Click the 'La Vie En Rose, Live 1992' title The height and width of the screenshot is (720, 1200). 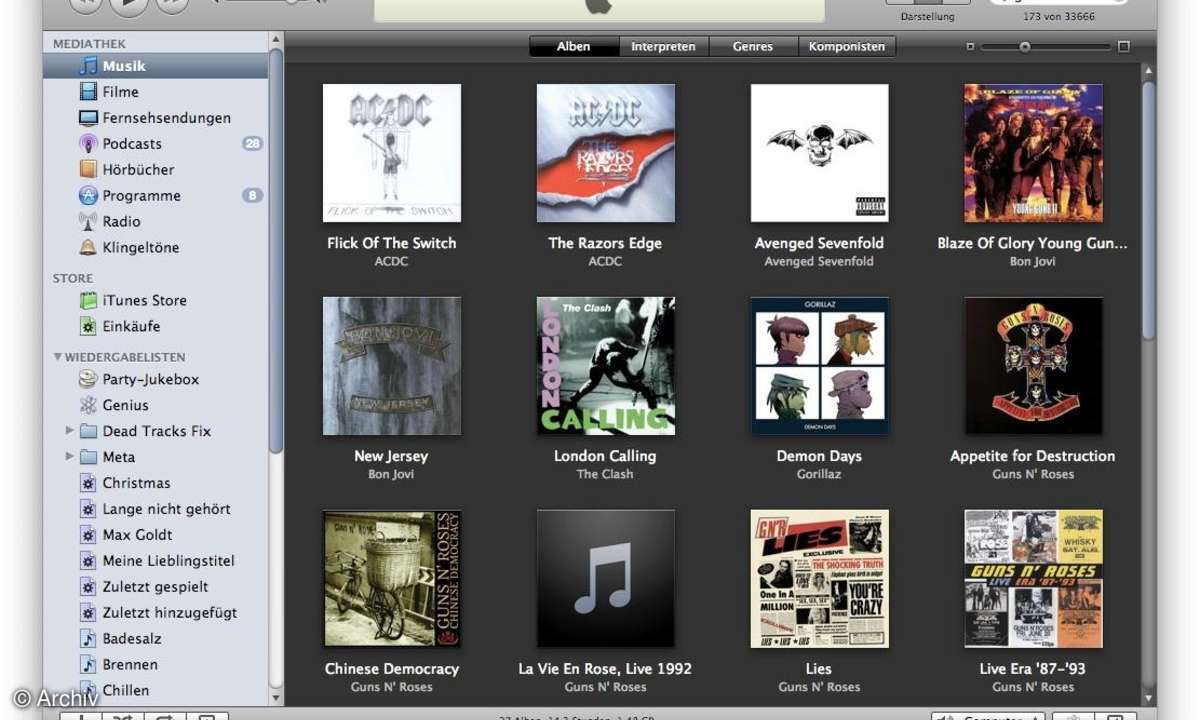point(605,669)
